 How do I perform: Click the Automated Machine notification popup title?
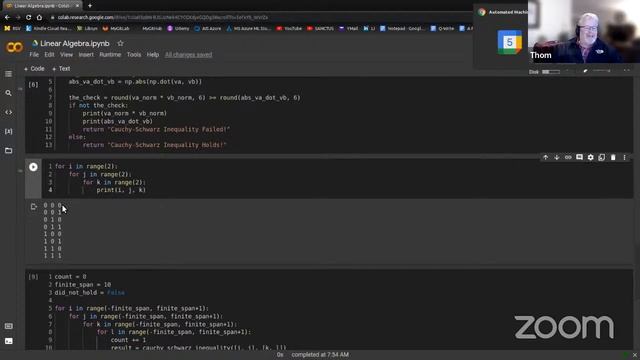point(508,12)
